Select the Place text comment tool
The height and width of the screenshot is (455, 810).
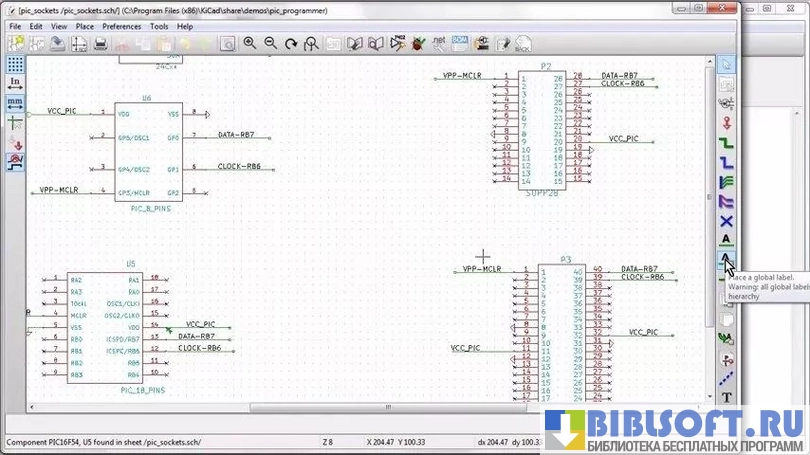pyautogui.click(x=727, y=397)
